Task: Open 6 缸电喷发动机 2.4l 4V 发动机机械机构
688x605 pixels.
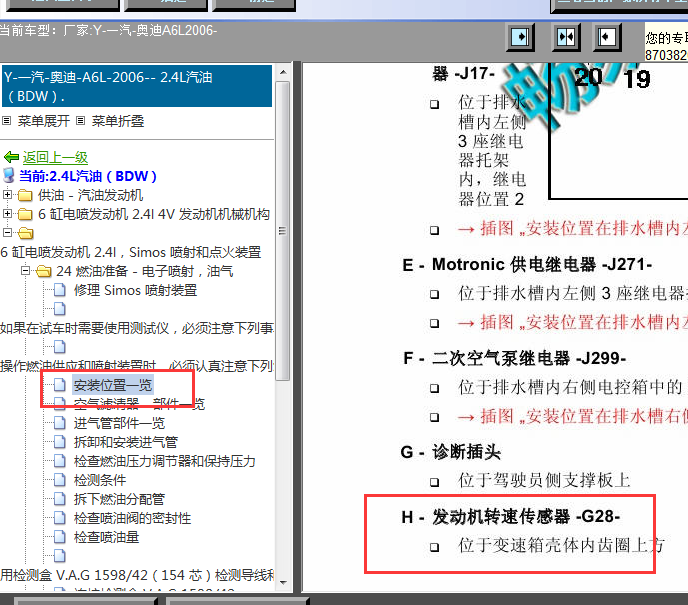Action: (x=154, y=215)
